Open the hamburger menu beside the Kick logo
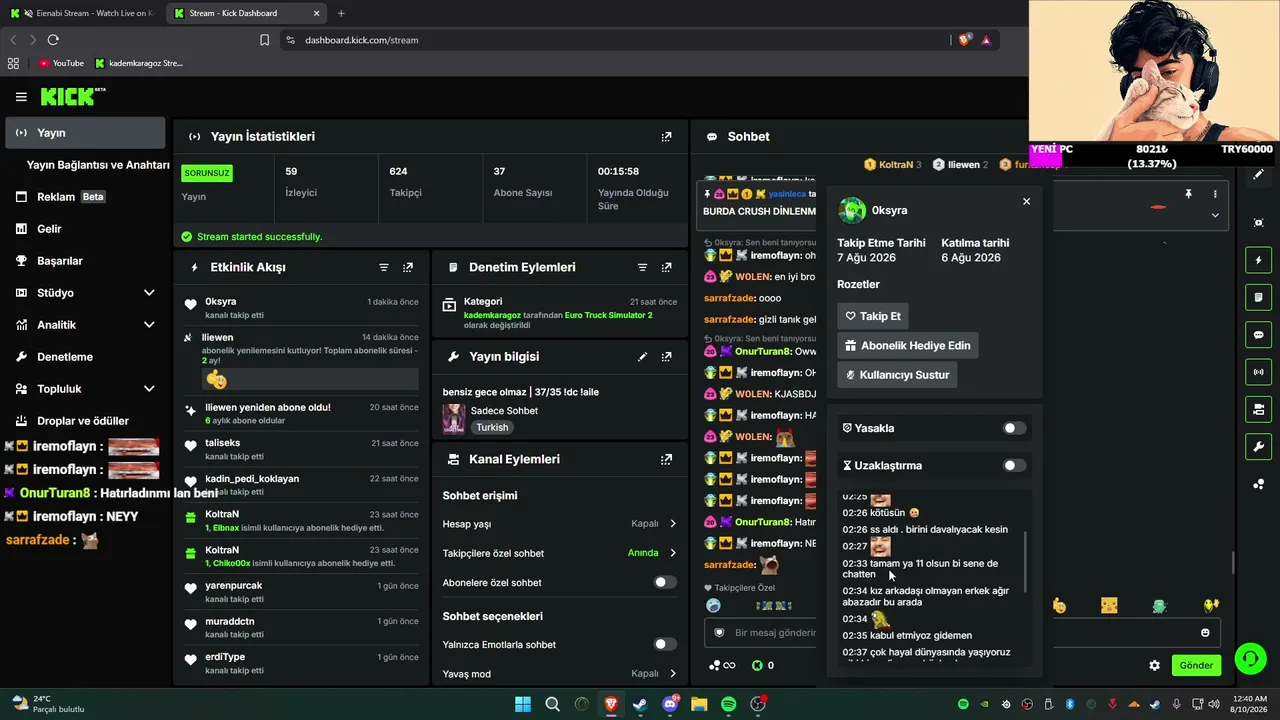1280x720 pixels. click(21, 97)
